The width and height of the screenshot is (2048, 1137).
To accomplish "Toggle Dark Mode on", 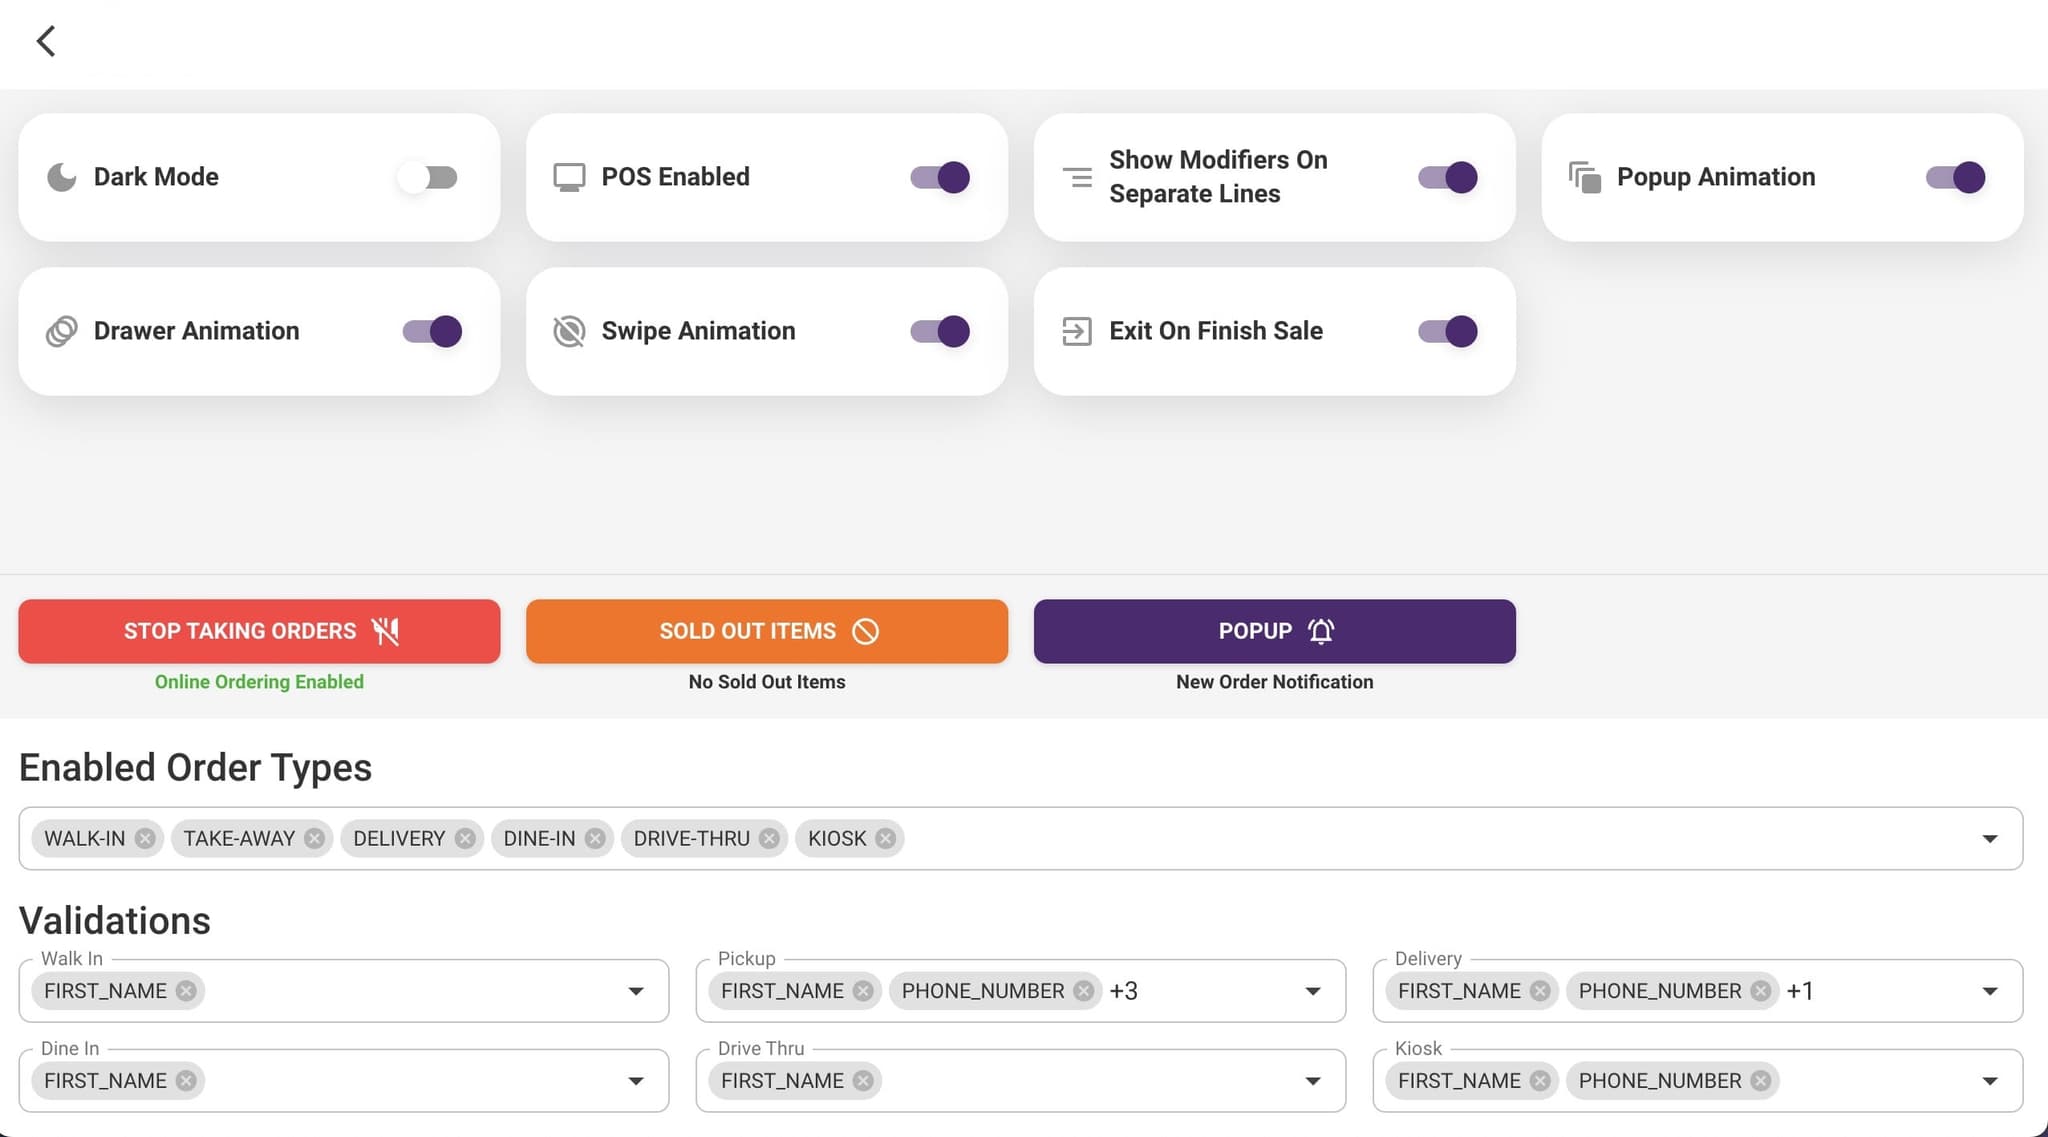I will [x=430, y=176].
